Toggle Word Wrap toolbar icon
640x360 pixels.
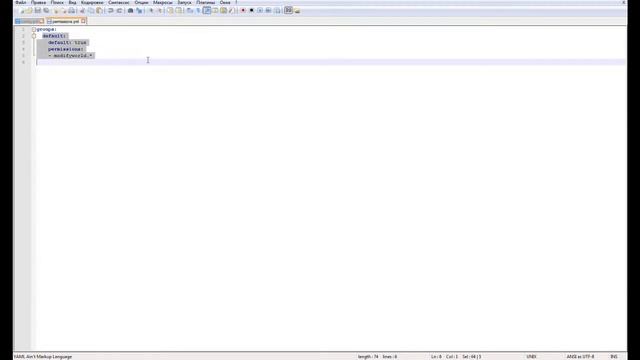[190, 11]
